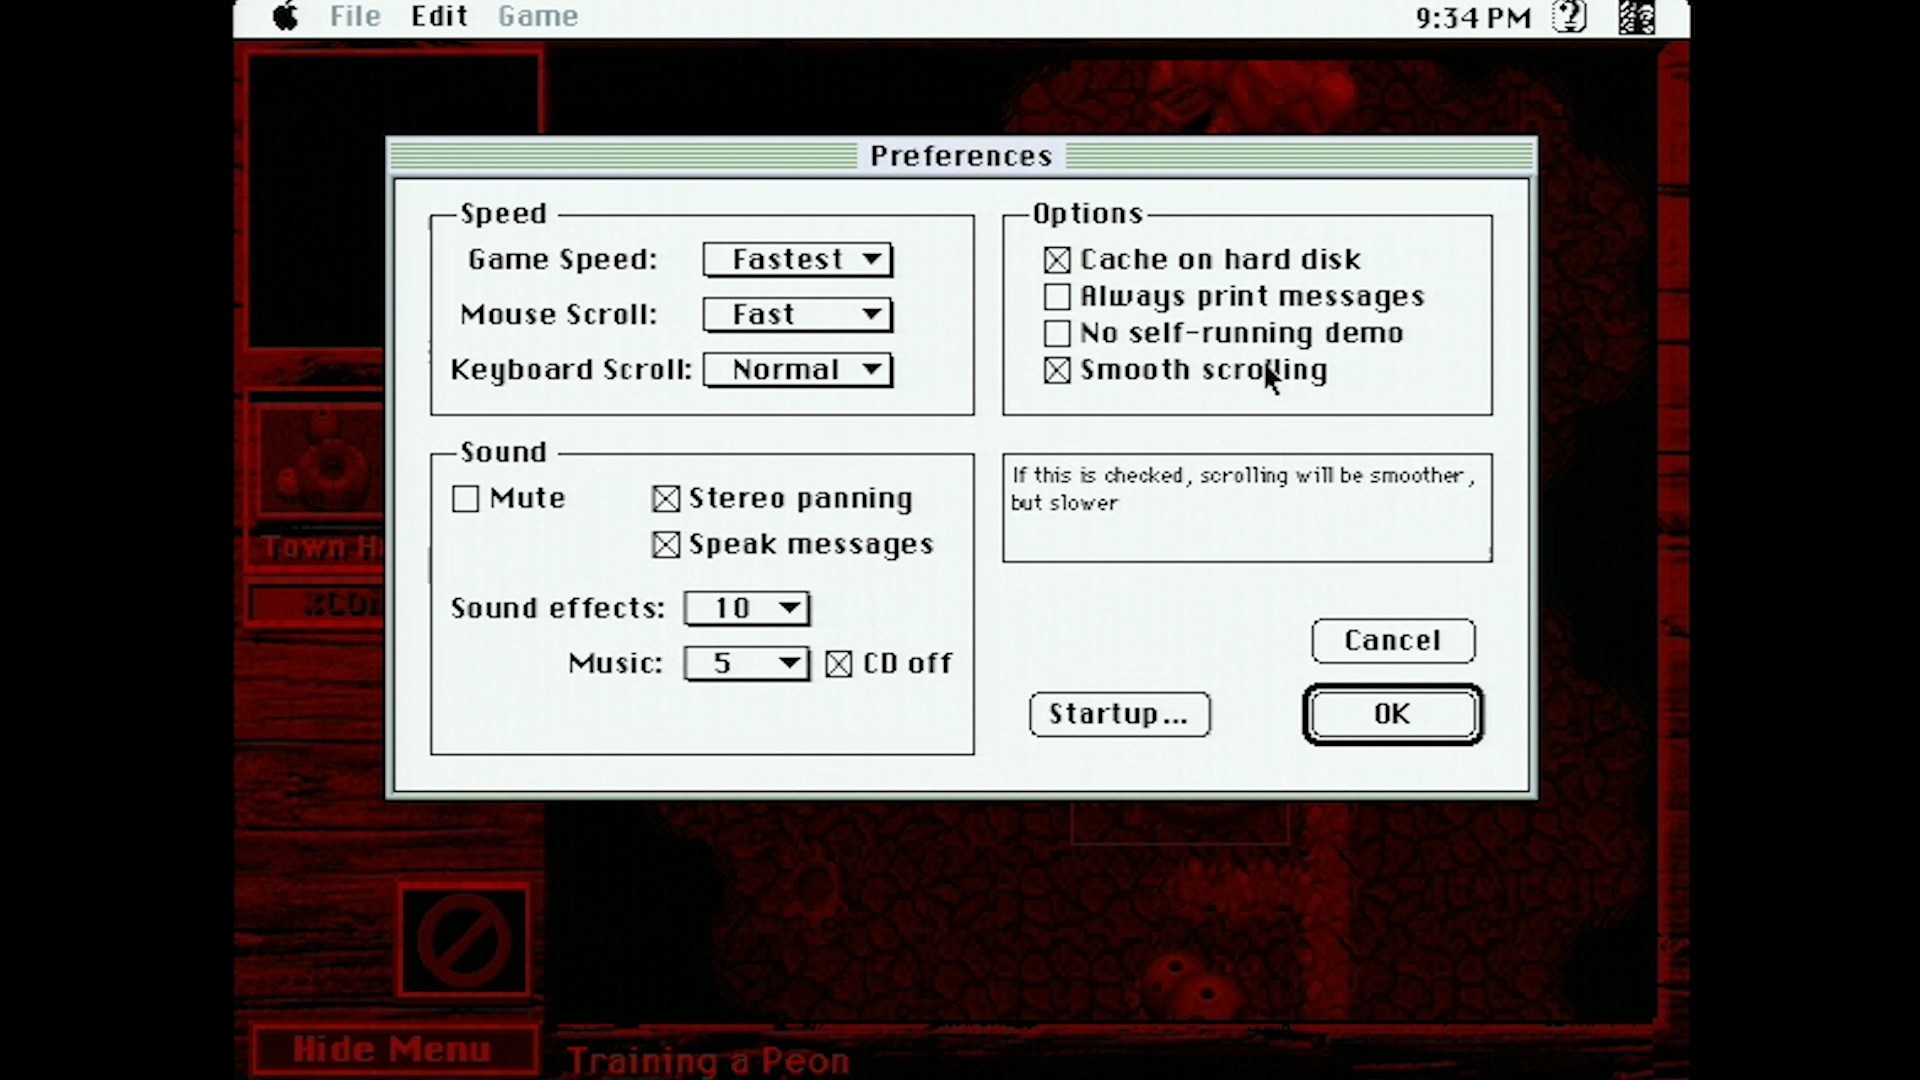Select the Music volume dropdown
Image resolution: width=1920 pixels, height=1080 pixels.
pyautogui.click(x=745, y=662)
